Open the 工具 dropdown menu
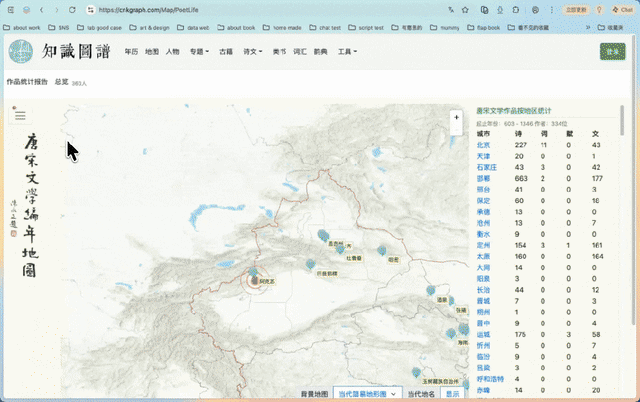Screen dimensions: 640x402 point(347,51)
